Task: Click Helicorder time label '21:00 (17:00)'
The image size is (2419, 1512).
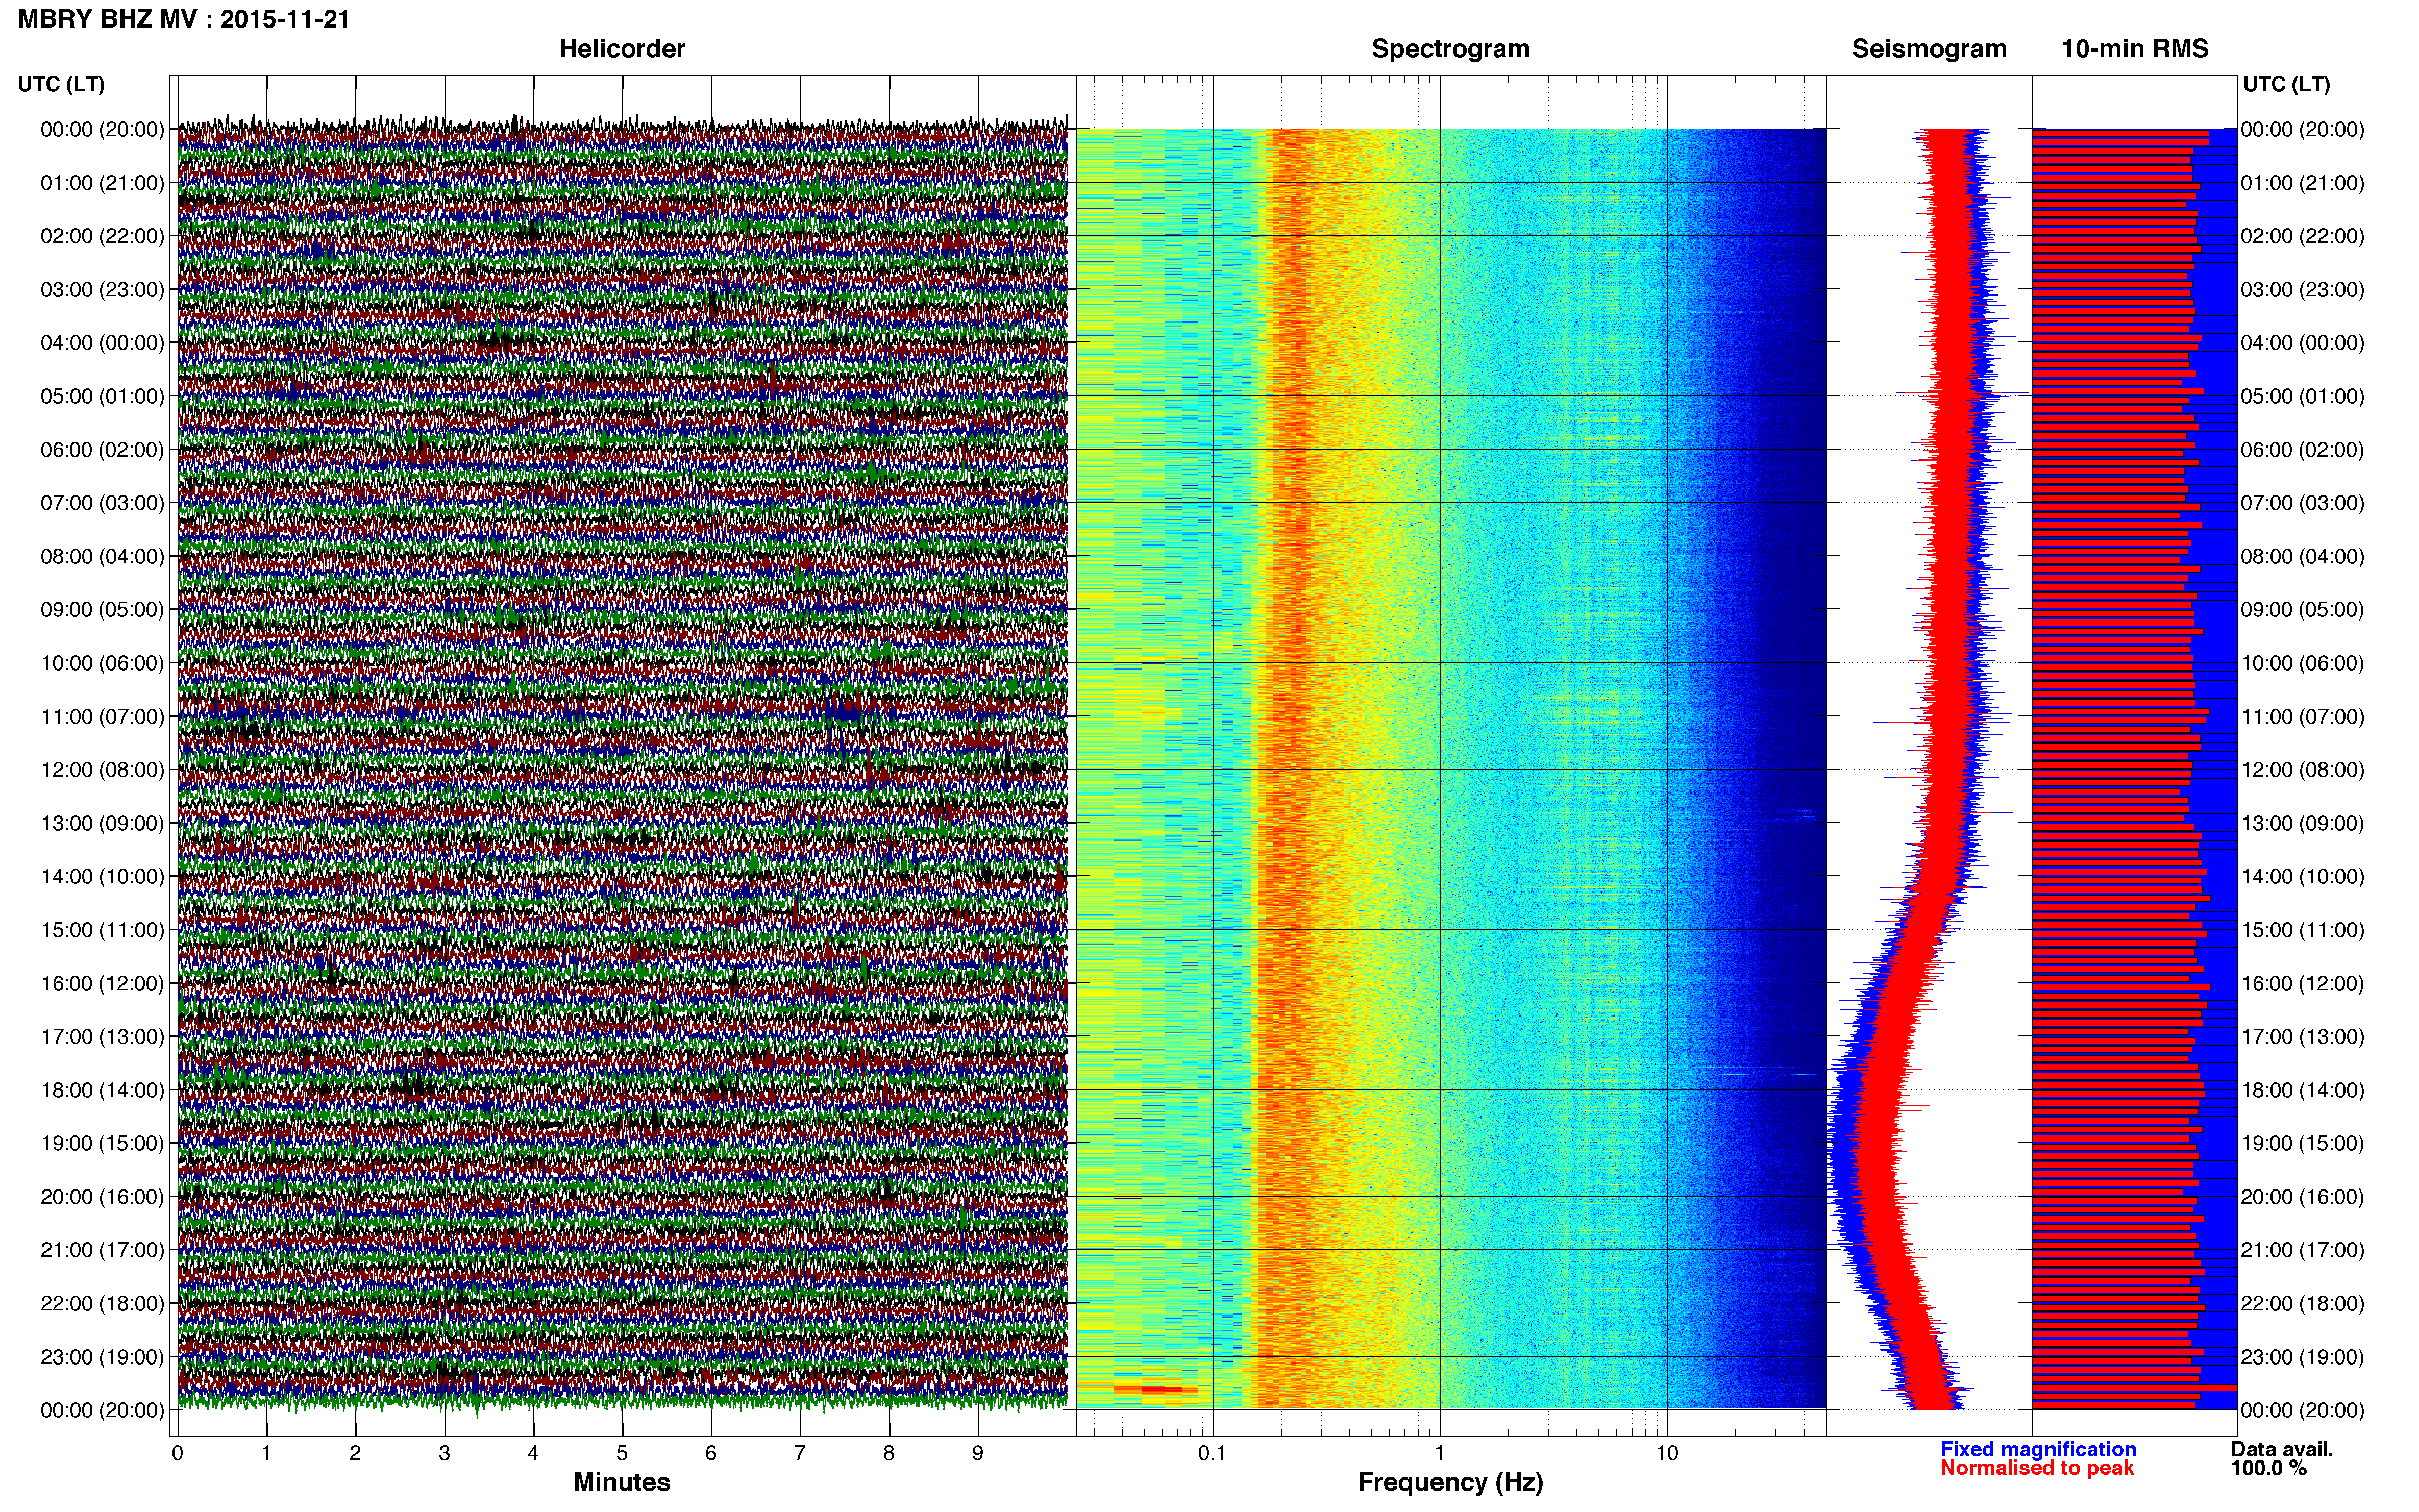Action: click(x=102, y=1250)
